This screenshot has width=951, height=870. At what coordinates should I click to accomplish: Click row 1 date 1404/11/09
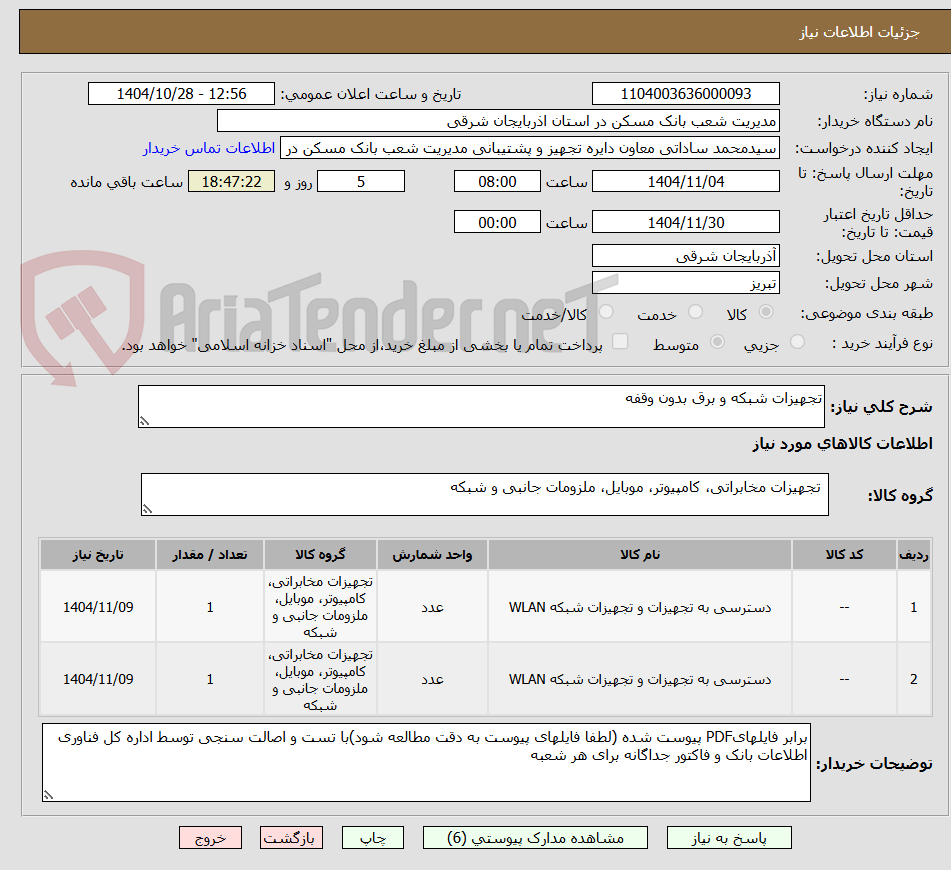(98, 607)
